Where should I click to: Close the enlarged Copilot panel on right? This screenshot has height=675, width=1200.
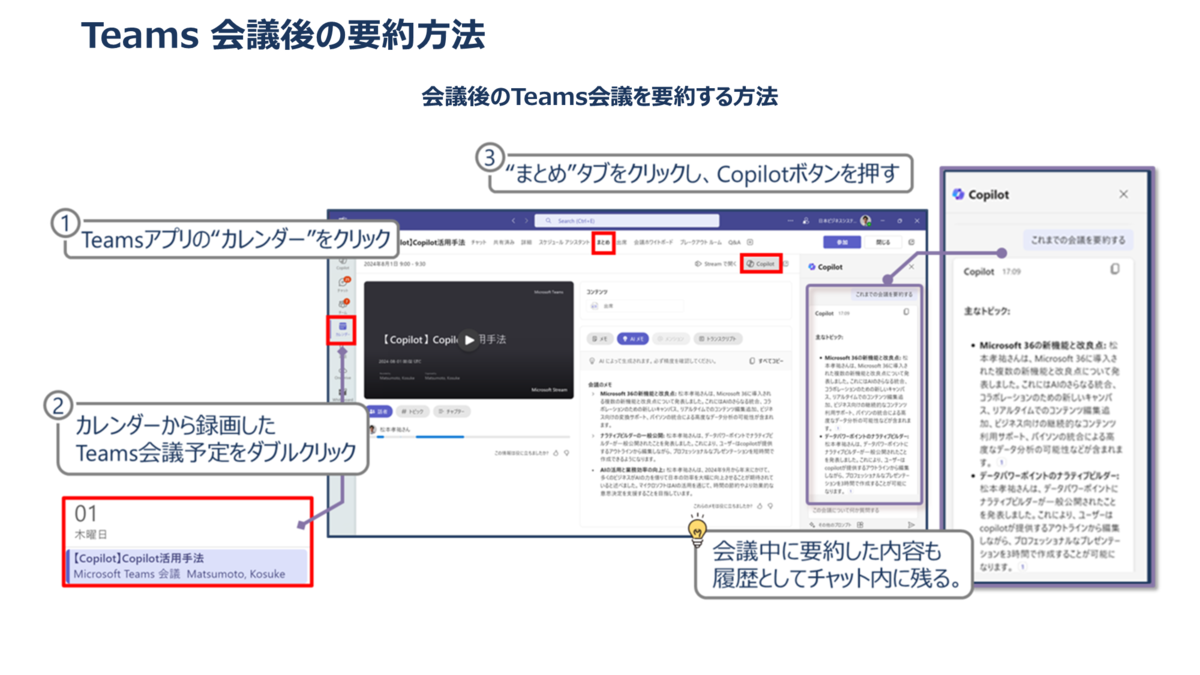(x=1123, y=194)
